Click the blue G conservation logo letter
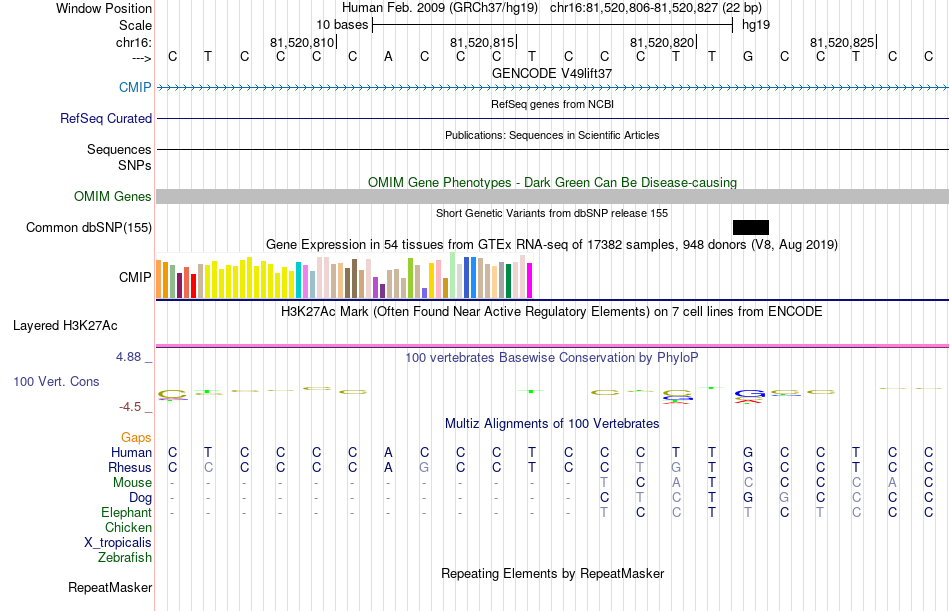950x611 pixels. [x=749, y=394]
